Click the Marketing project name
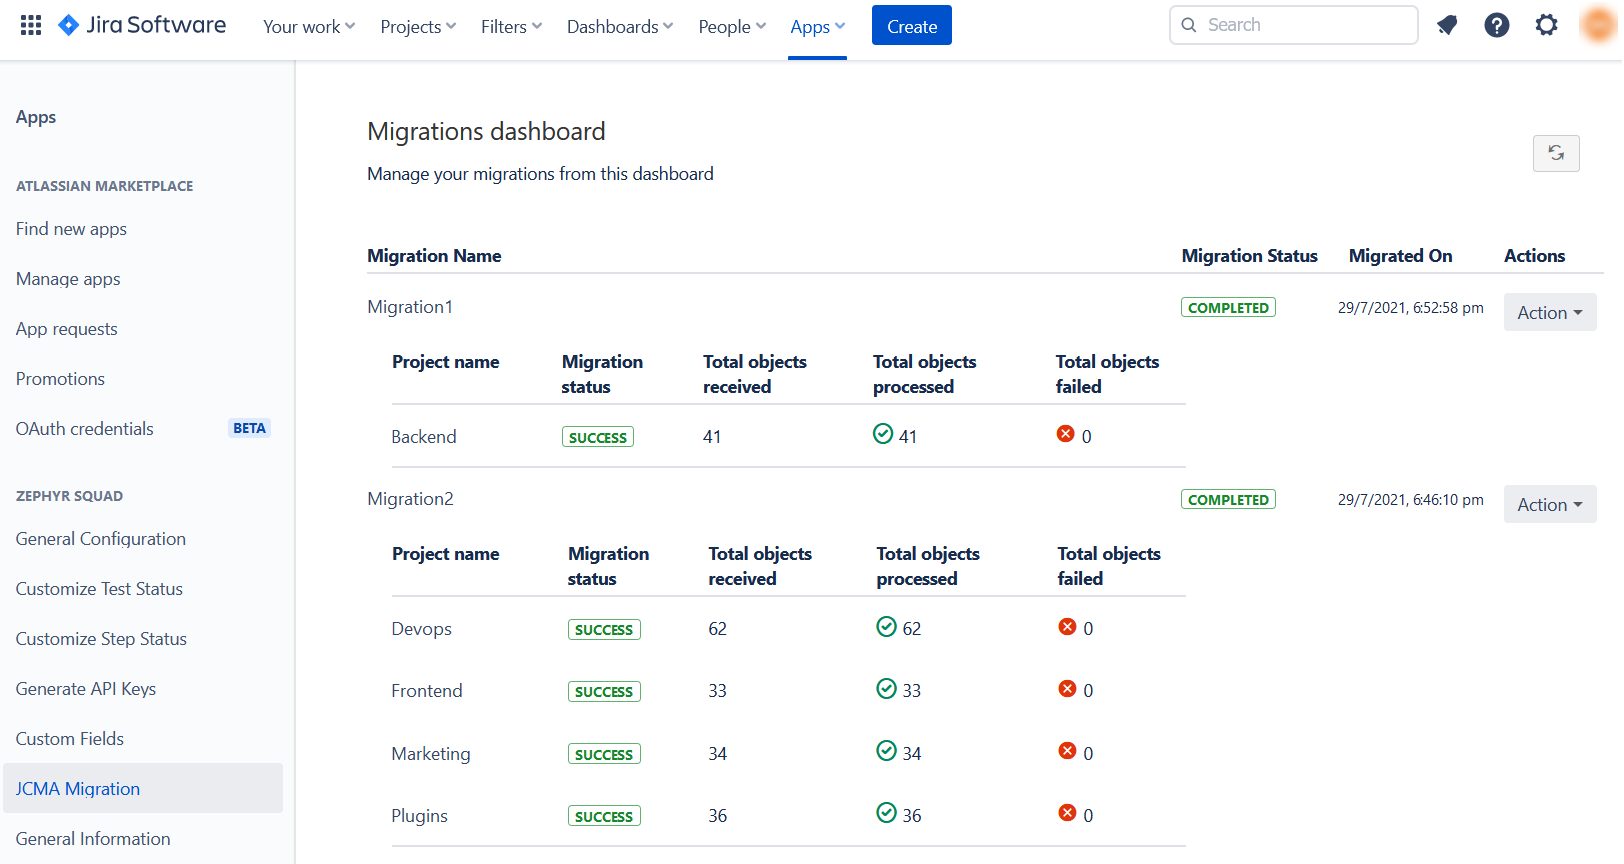The width and height of the screenshot is (1624, 864). (431, 754)
